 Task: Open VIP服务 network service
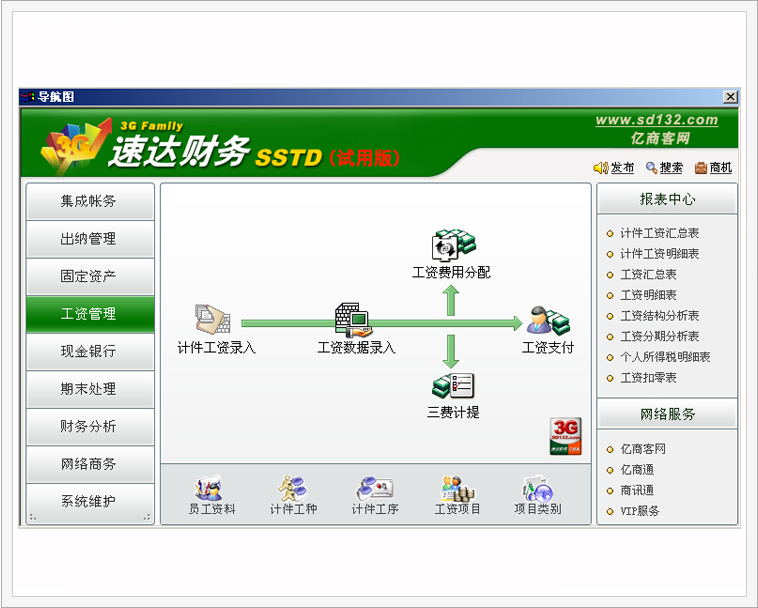(x=640, y=511)
